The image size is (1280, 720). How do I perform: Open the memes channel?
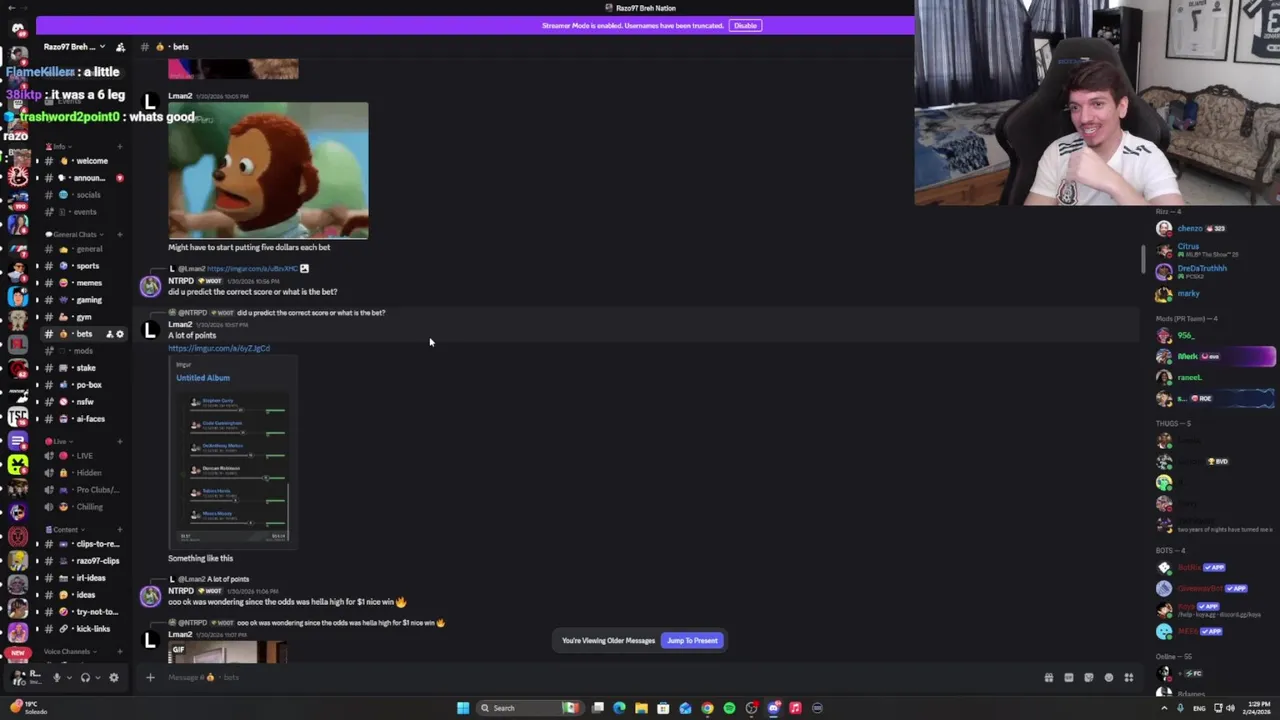tap(85, 283)
